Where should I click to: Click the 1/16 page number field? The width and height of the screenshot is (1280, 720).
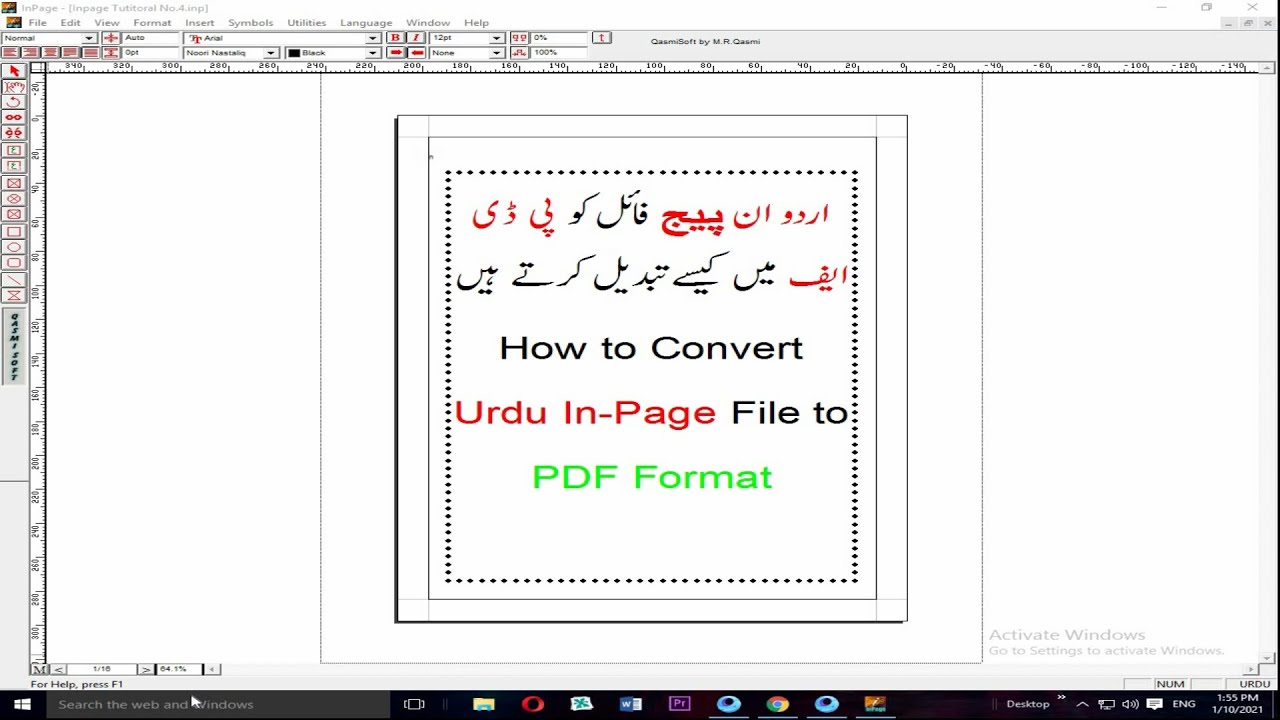pyautogui.click(x=102, y=669)
